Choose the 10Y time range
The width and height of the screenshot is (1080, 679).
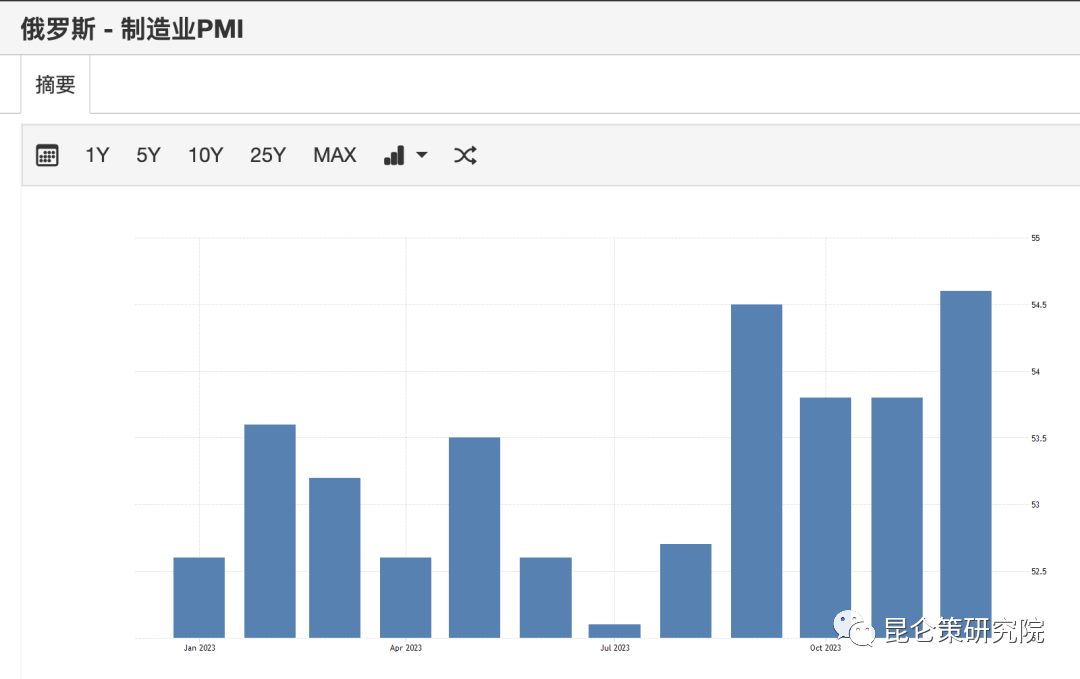coord(205,155)
